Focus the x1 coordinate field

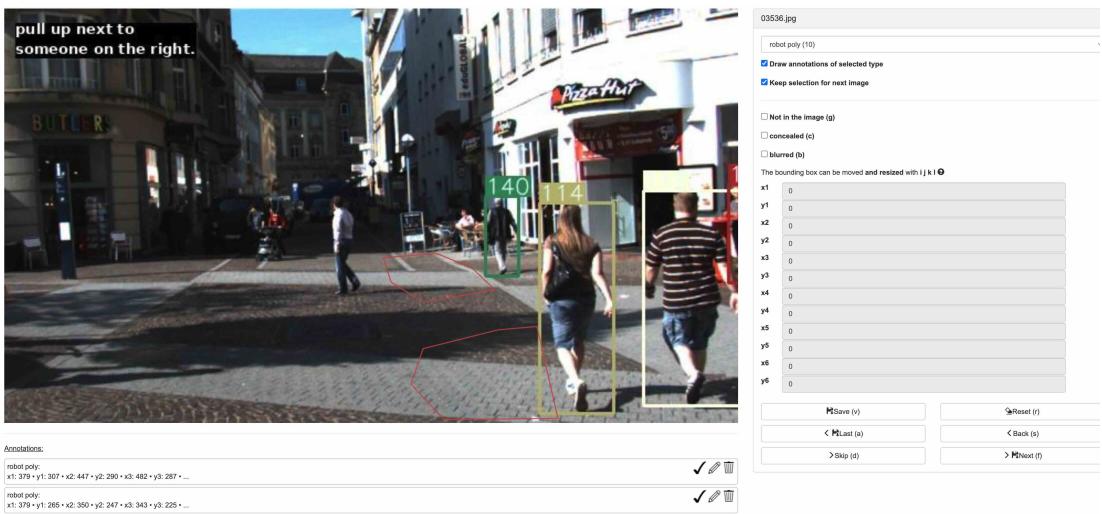click(923, 191)
